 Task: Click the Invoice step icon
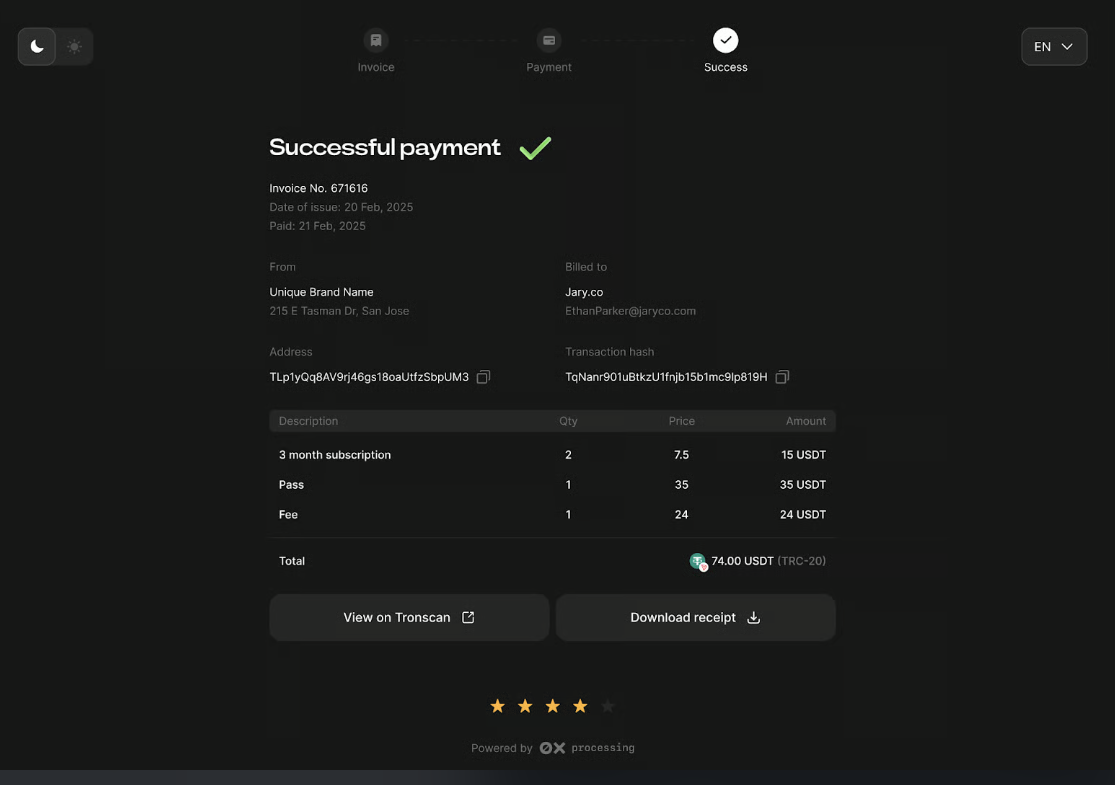click(376, 40)
